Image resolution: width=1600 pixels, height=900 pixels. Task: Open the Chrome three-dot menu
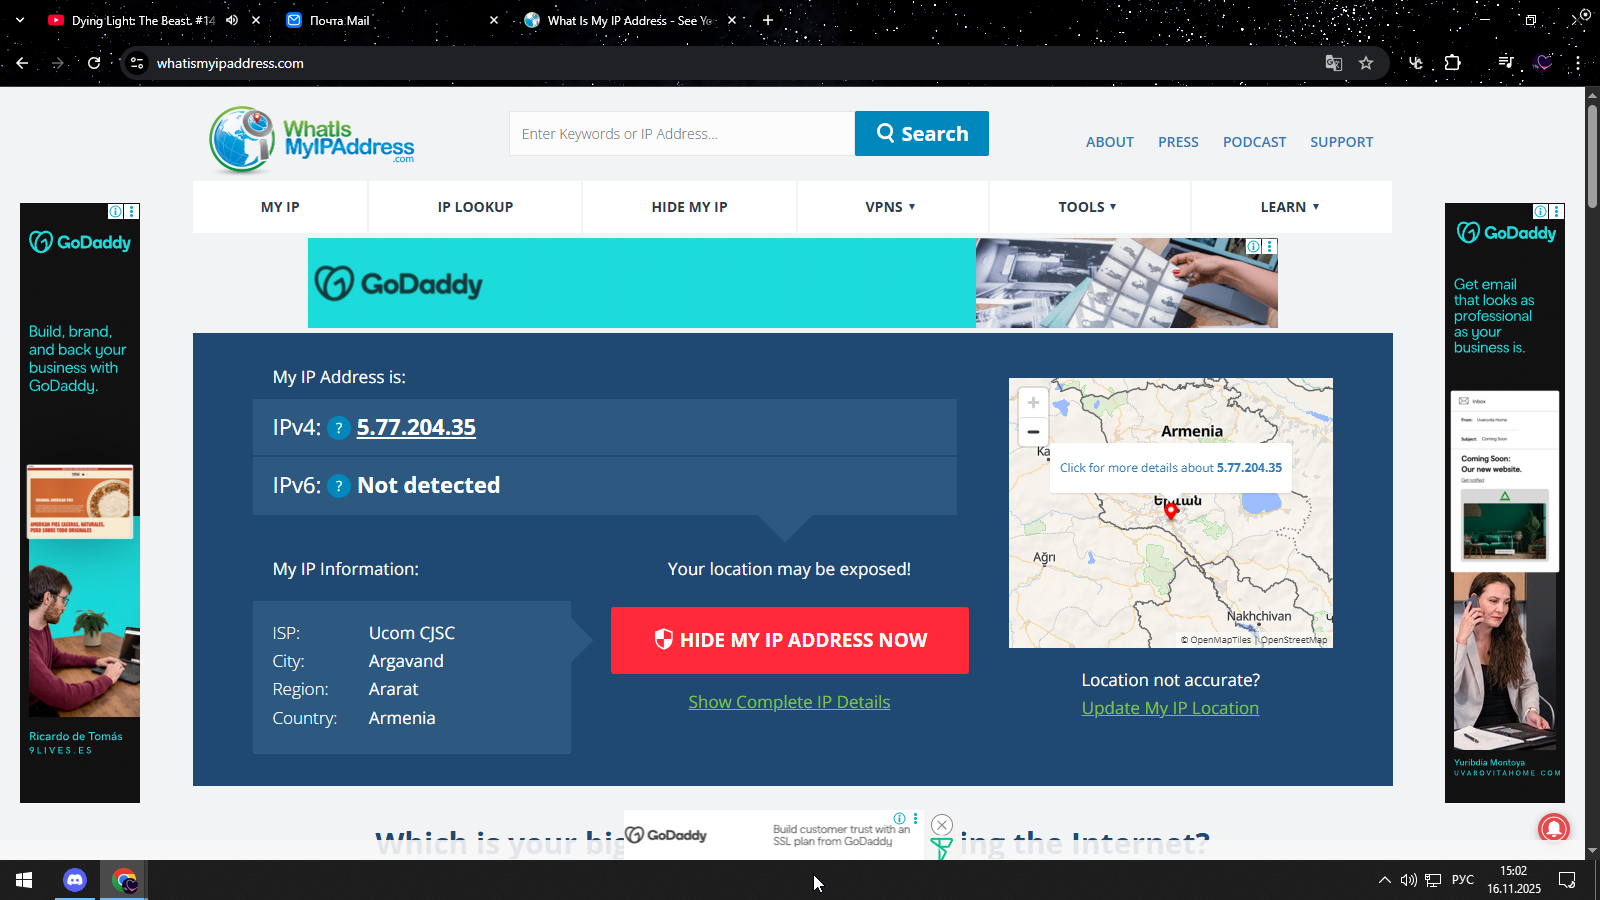(1578, 63)
